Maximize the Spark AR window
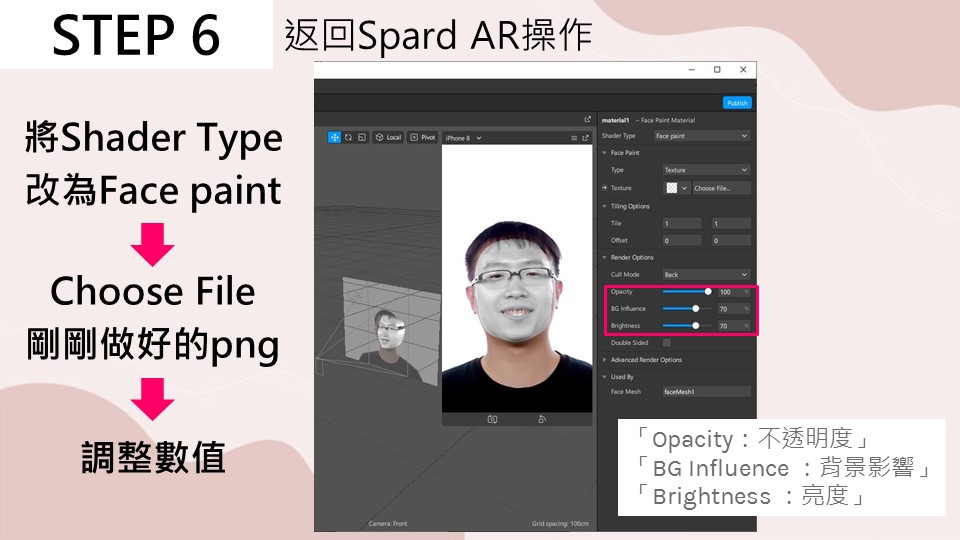This screenshot has width=960, height=540. click(x=718, y=70)
